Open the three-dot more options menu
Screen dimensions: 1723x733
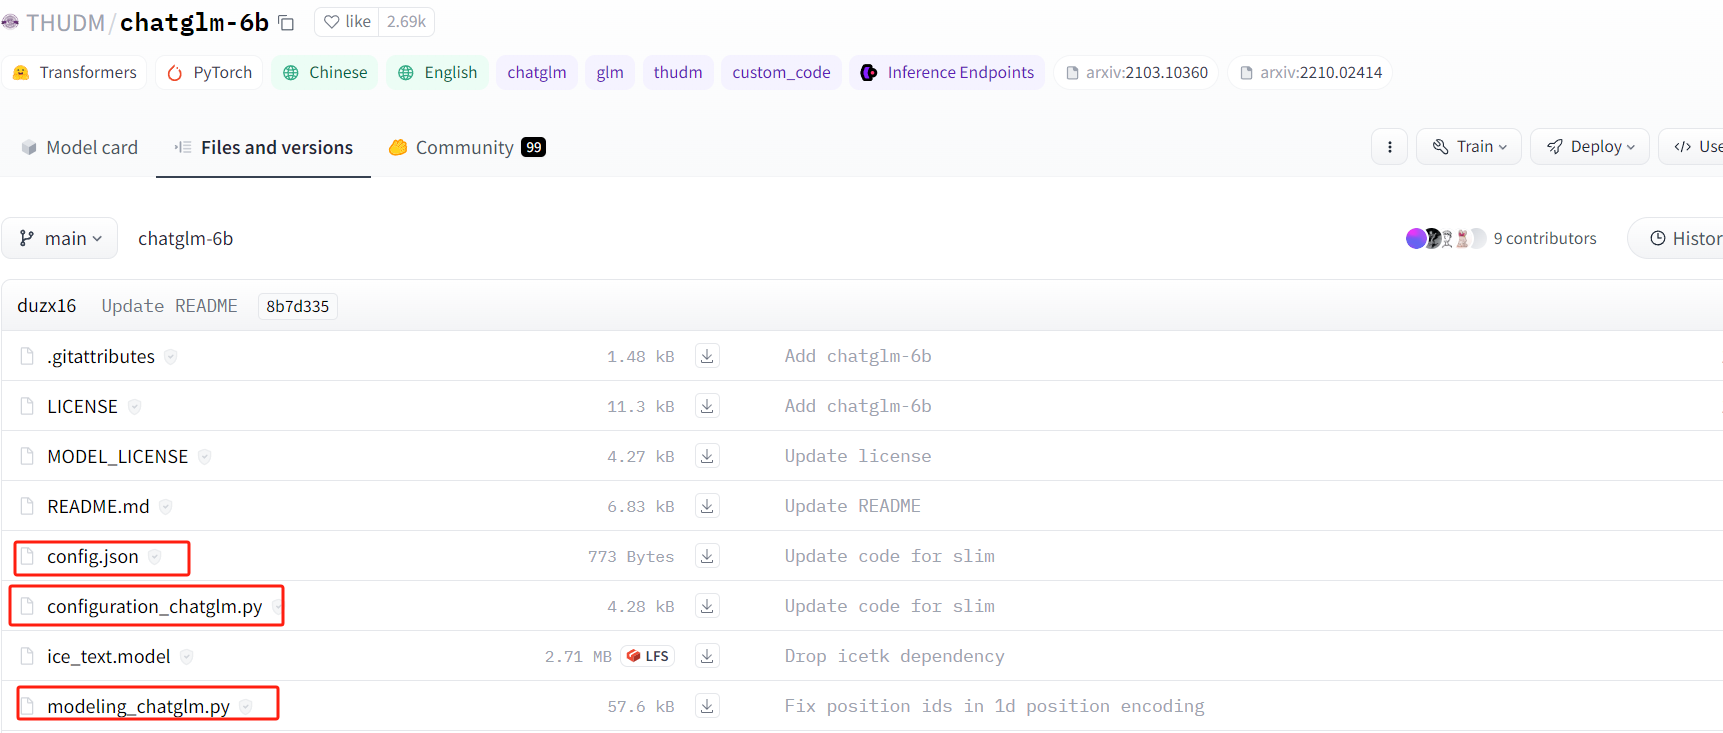click(x=1389, y=146)
